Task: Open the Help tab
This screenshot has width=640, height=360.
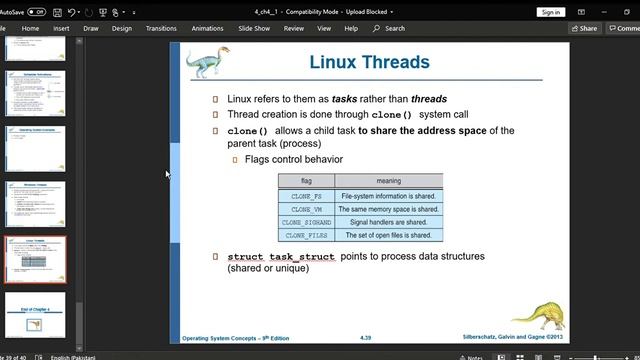Action: (351, 28)
